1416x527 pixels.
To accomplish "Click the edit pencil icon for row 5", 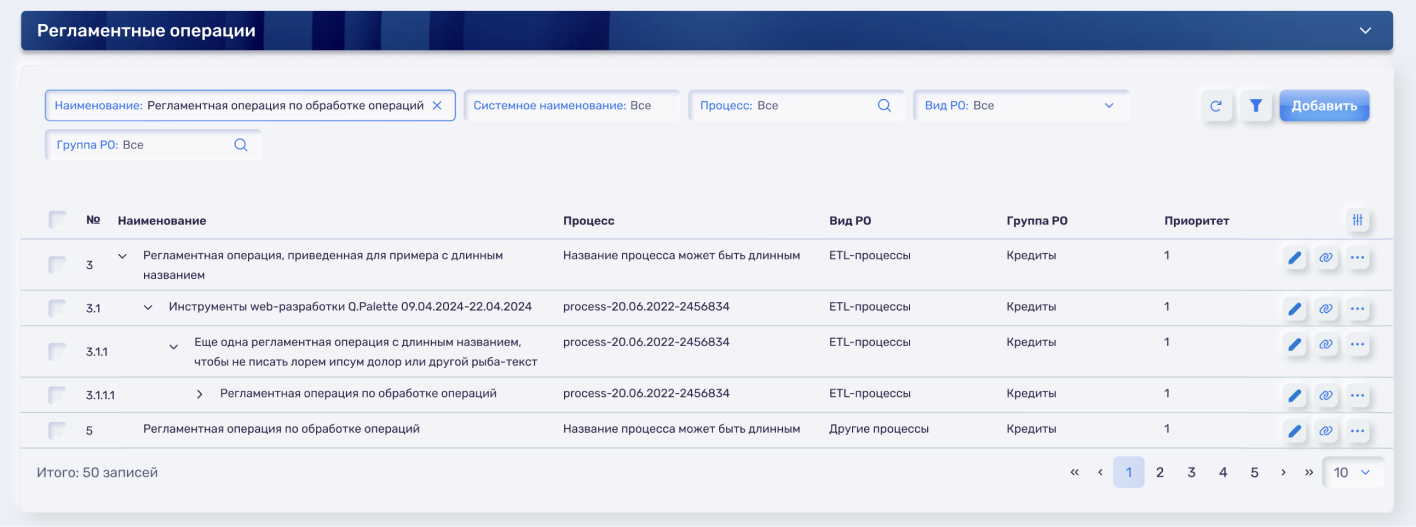I will [1295, 432].
